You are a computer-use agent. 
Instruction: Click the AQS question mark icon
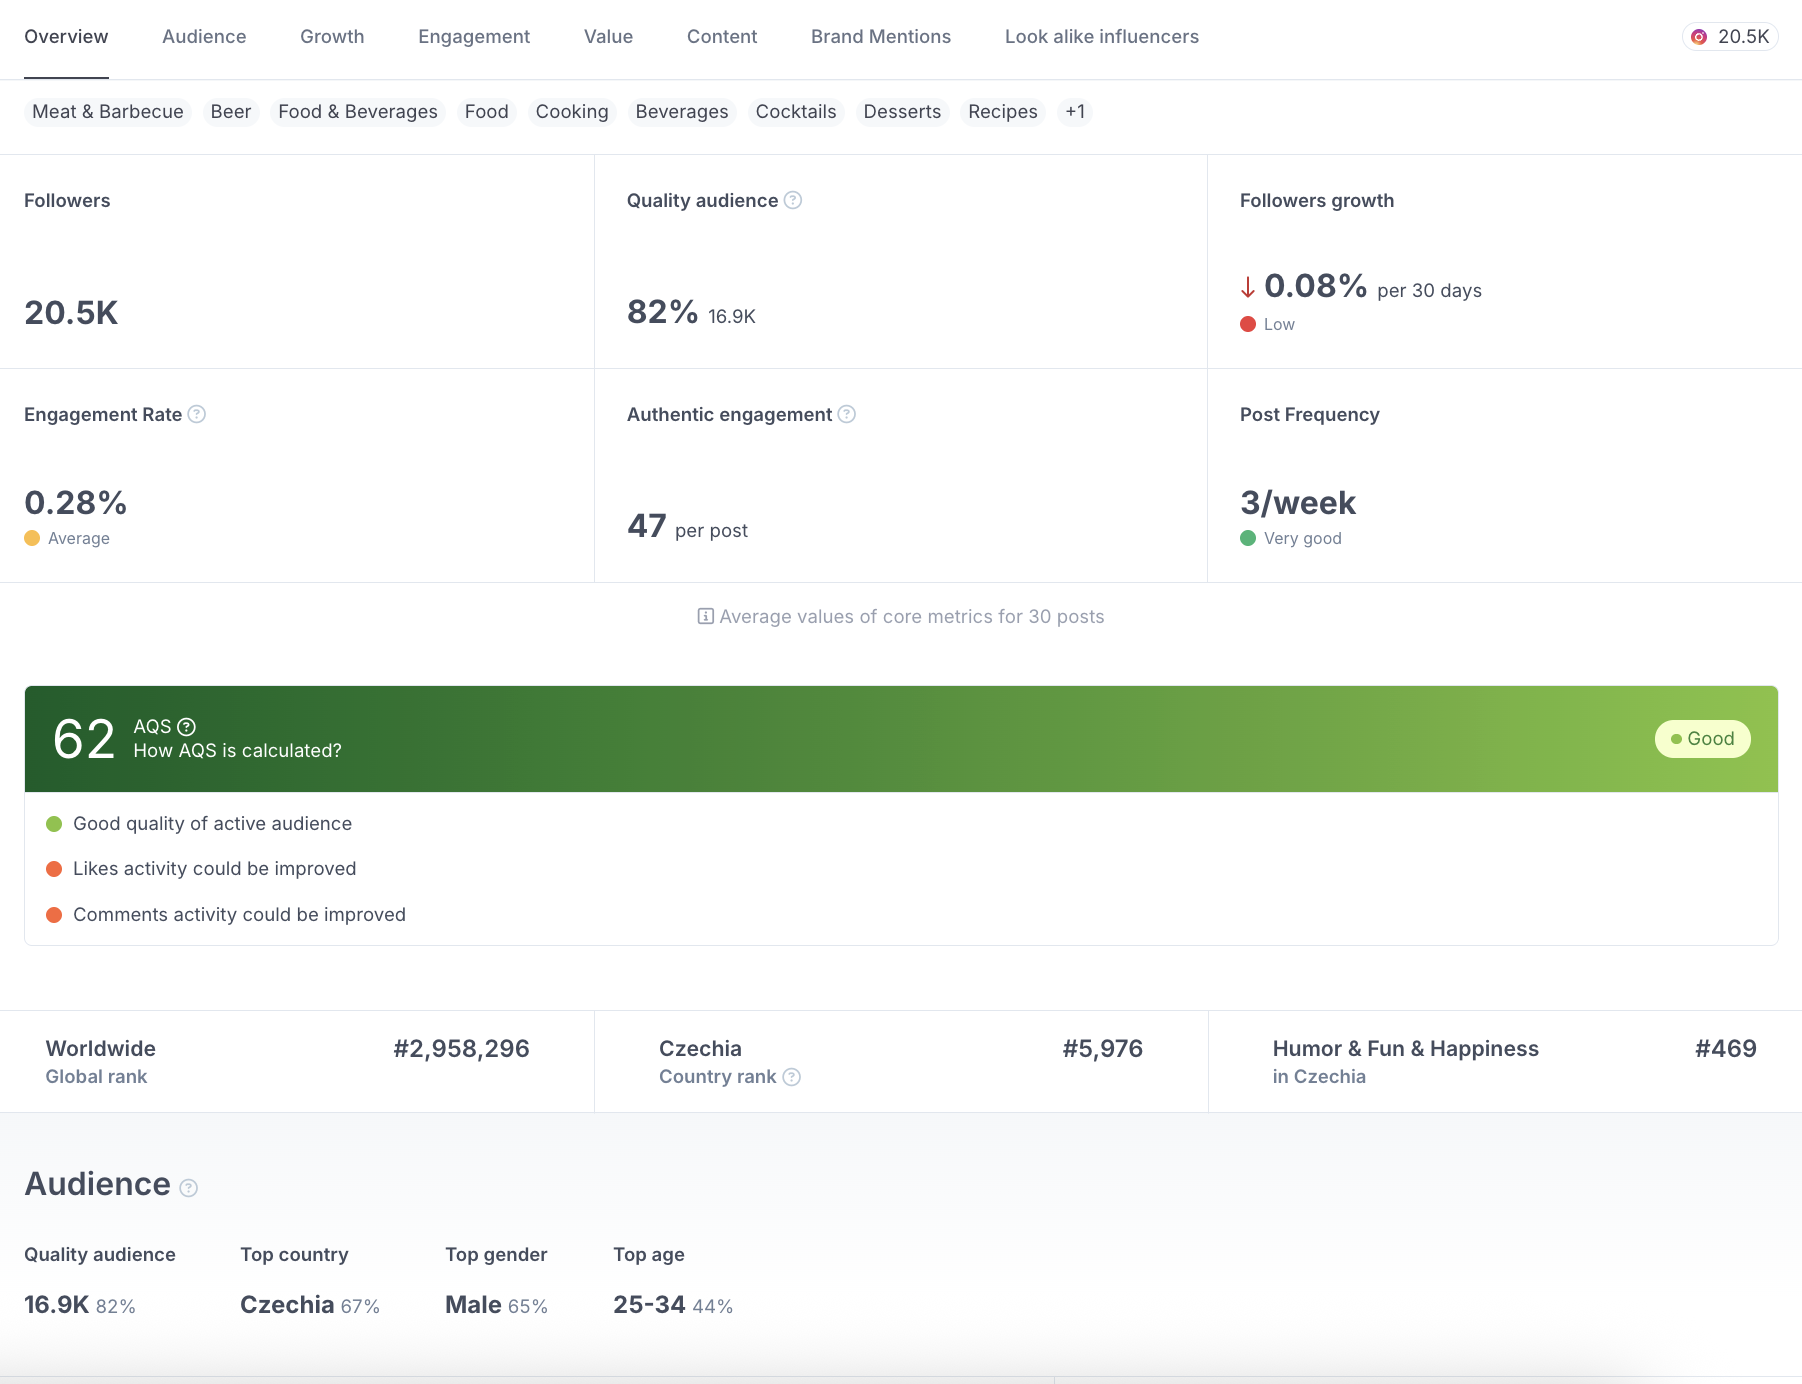click(x=187, y=727)
